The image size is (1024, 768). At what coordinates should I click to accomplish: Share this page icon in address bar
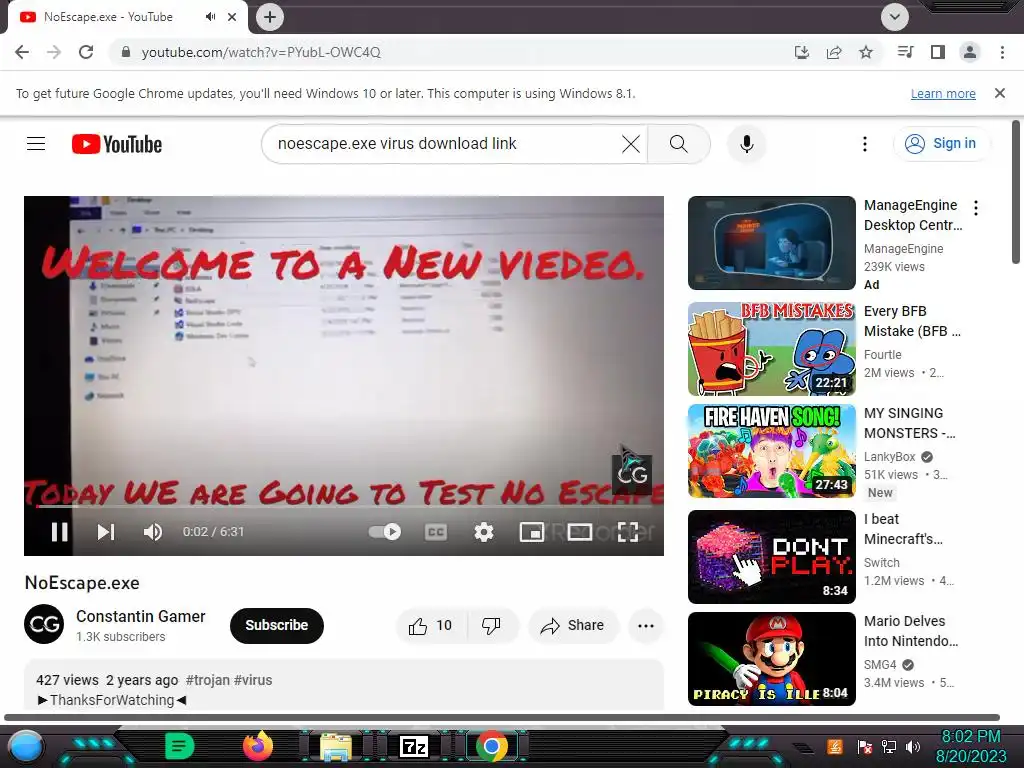tap(834, 52)
